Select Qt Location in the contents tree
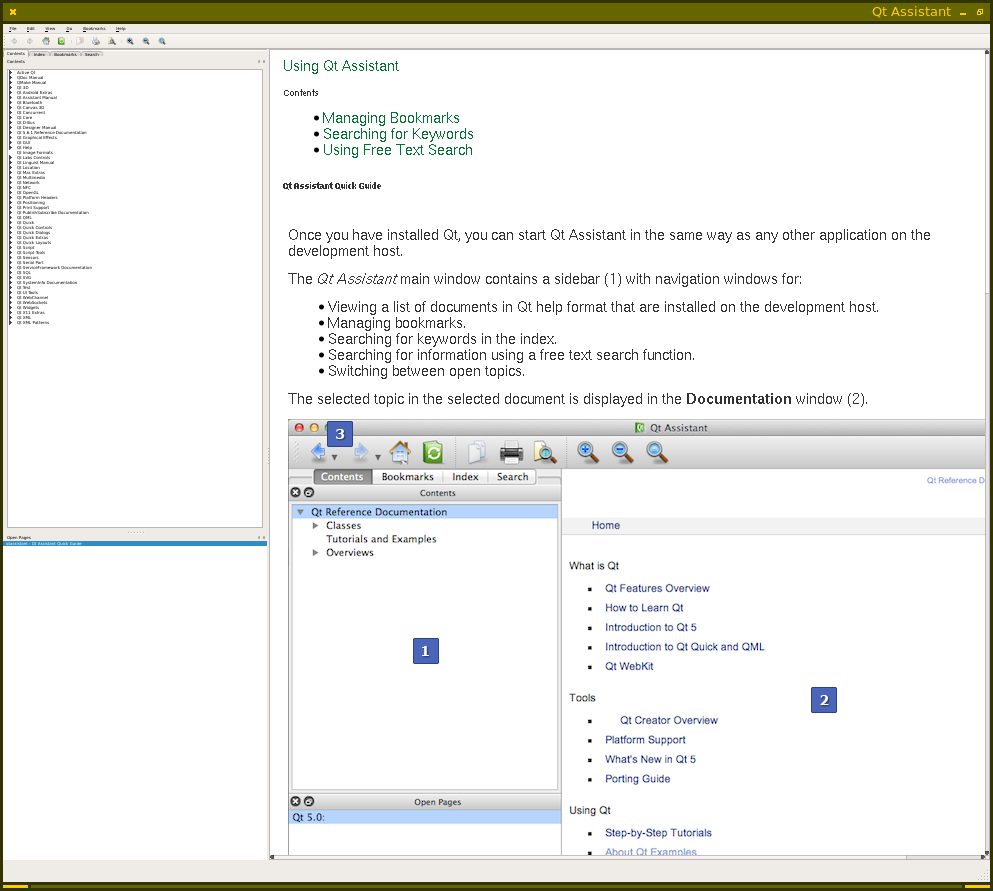This screenshot has width=993, height=891. pyautogui.click(x=28, y=168)
